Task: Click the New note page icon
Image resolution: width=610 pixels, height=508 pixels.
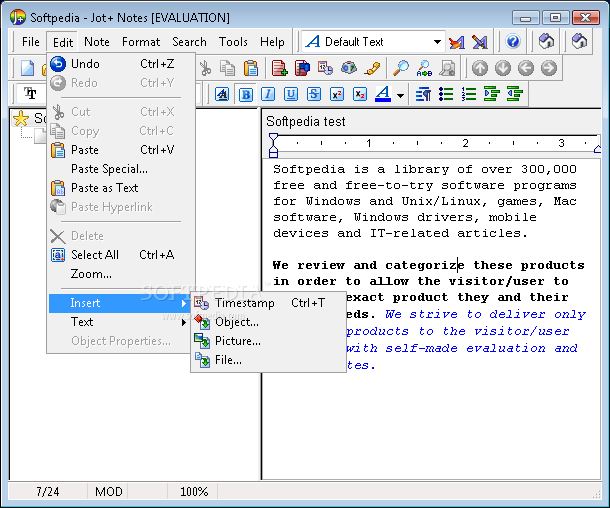Action: click(x=27, y=68)
